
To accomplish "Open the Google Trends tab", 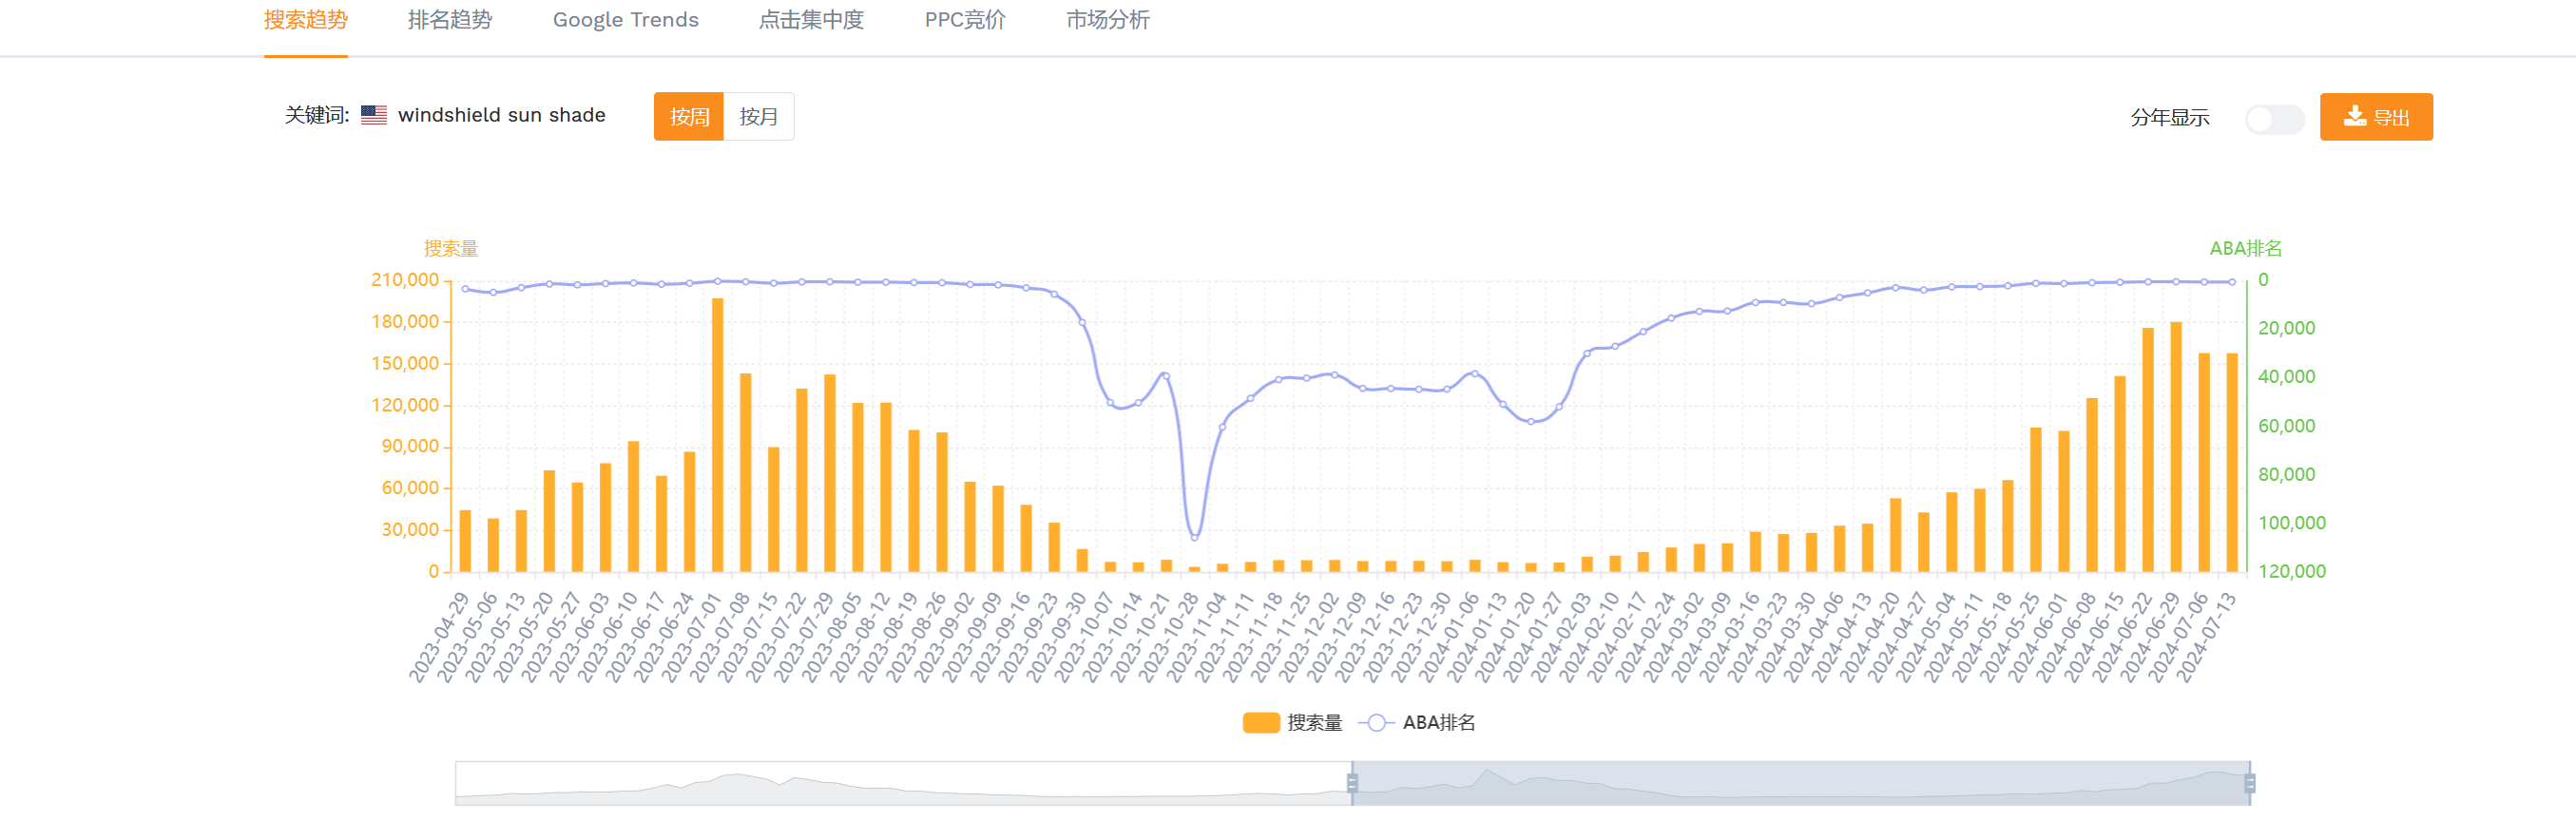I will (625, 20).
